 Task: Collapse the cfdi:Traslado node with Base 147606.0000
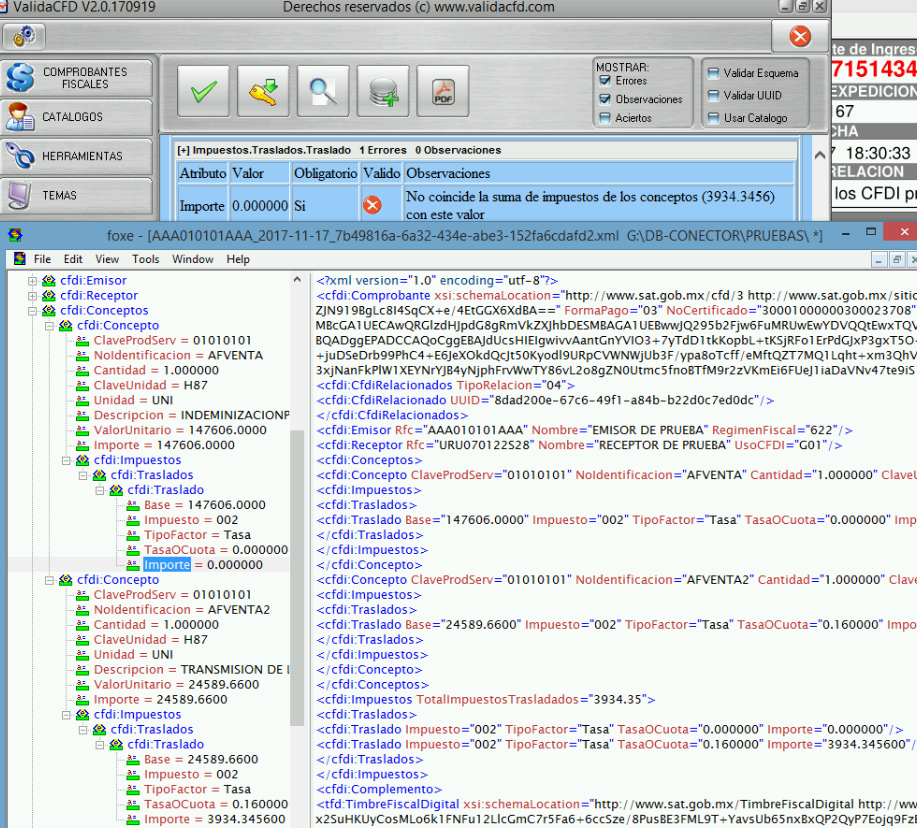[x=101, y=490]
